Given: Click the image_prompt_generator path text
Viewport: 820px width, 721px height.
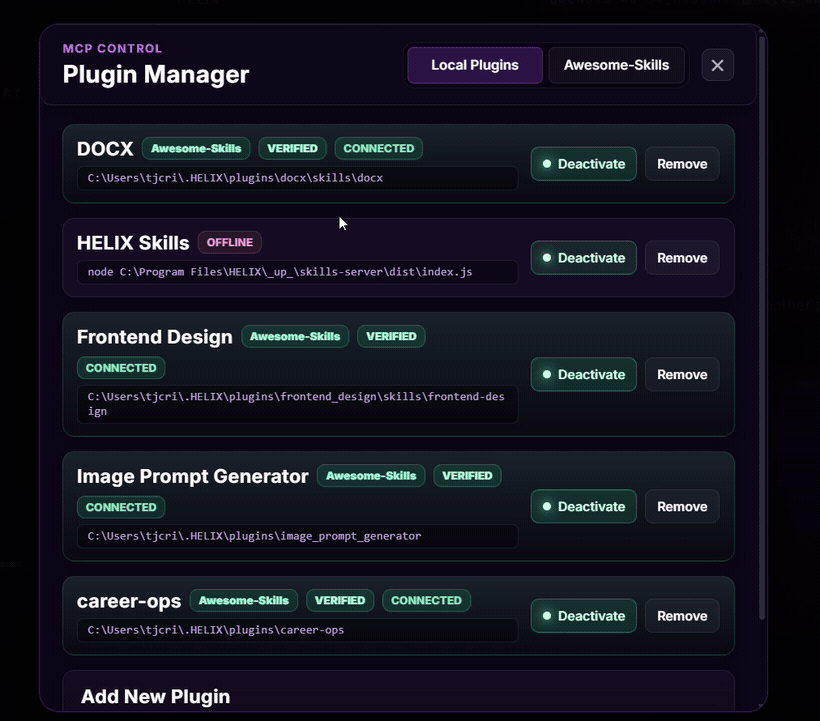Looking at the screenshot, I should point(254,536).
